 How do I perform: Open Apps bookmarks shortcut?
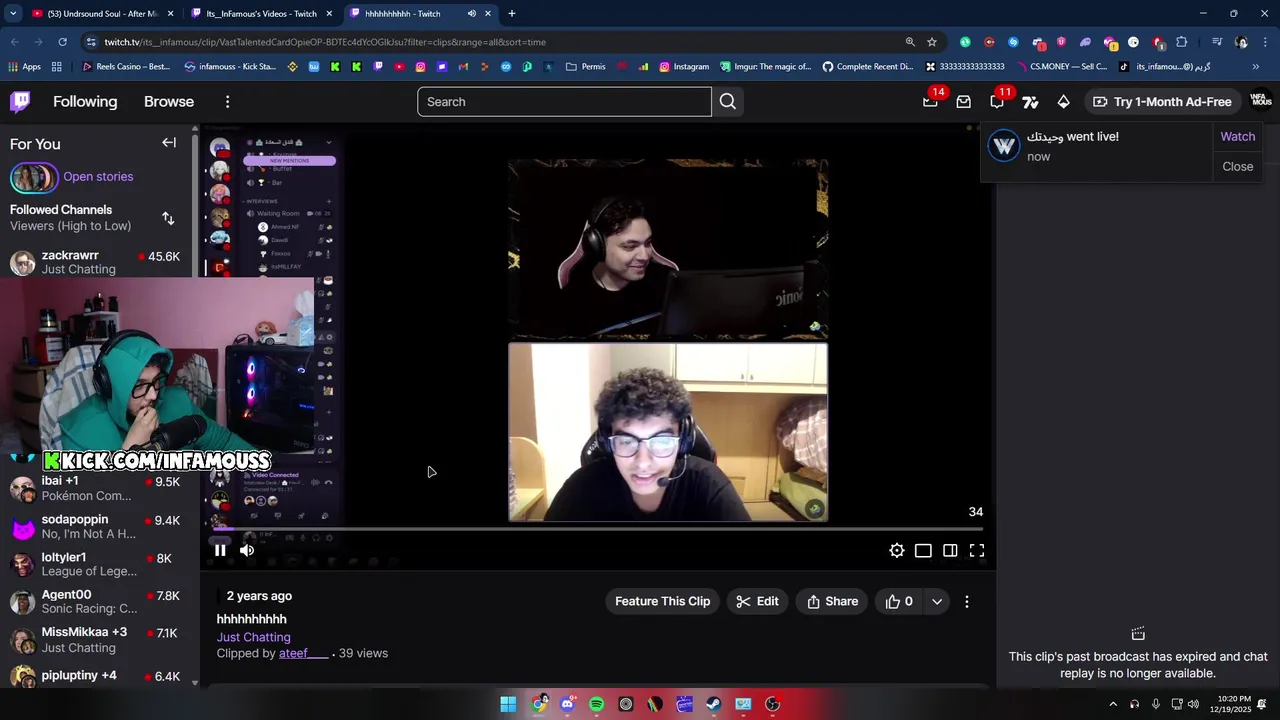coord(24,67)
